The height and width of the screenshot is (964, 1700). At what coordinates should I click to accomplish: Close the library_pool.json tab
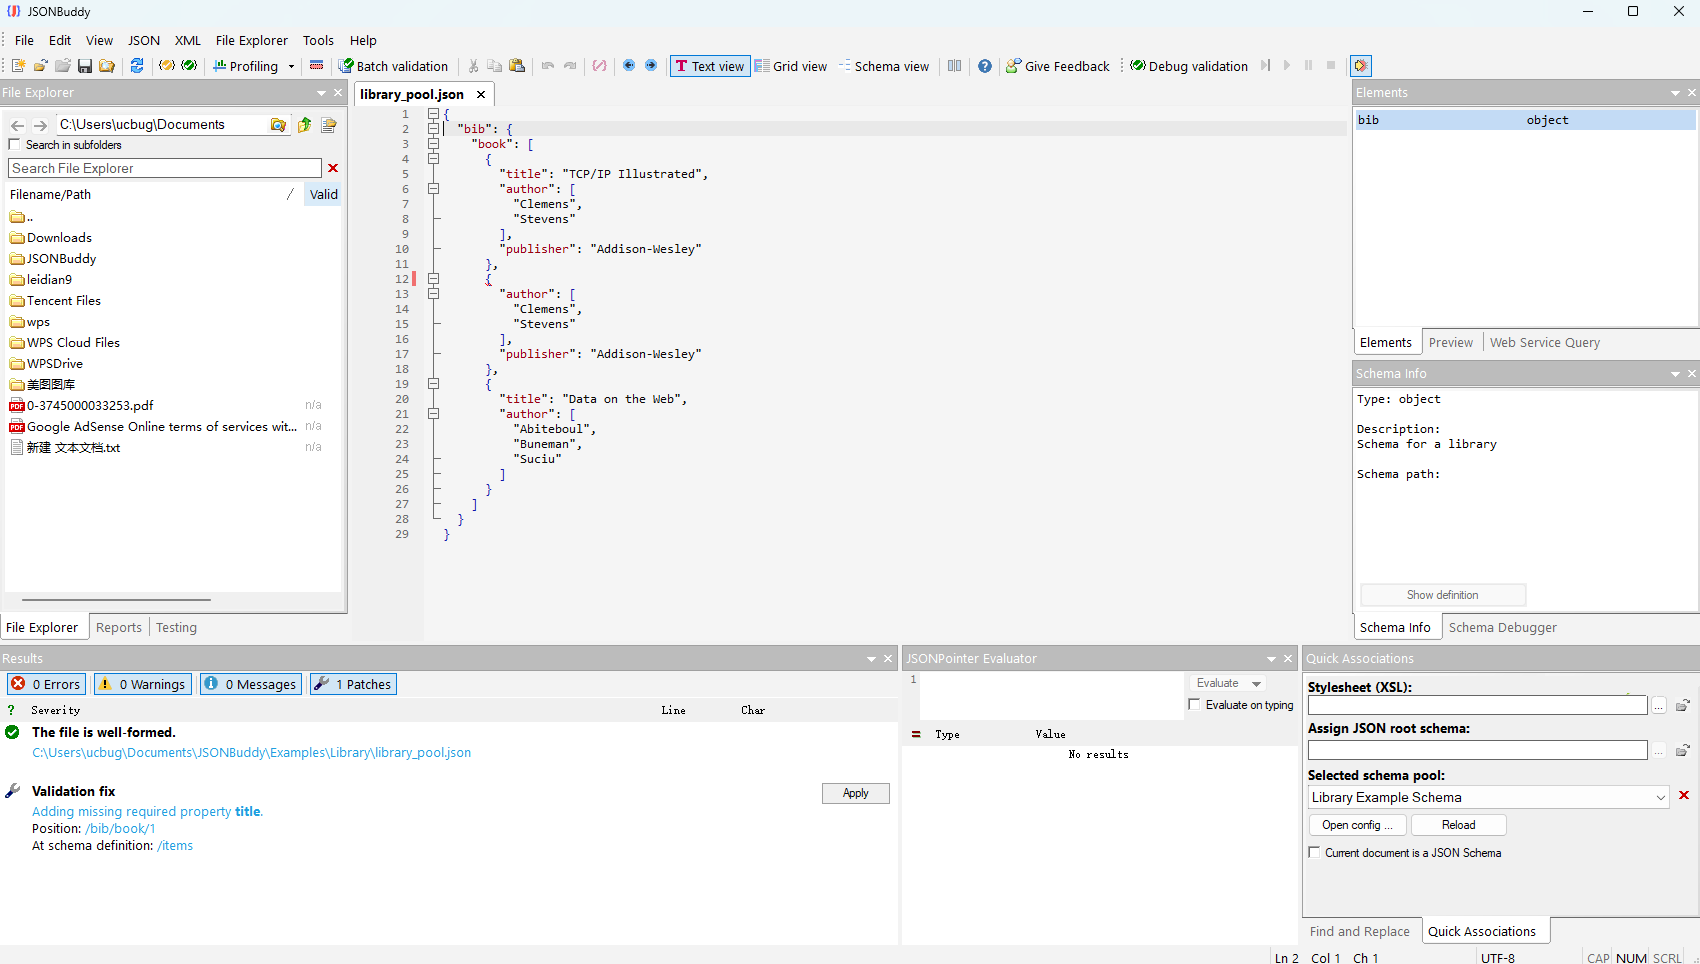[x=481, y=94]
